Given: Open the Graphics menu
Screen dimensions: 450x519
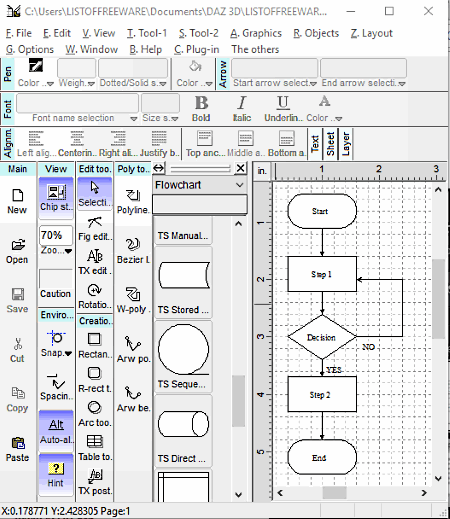Looking at the screenshot, I should coord(256,33).
